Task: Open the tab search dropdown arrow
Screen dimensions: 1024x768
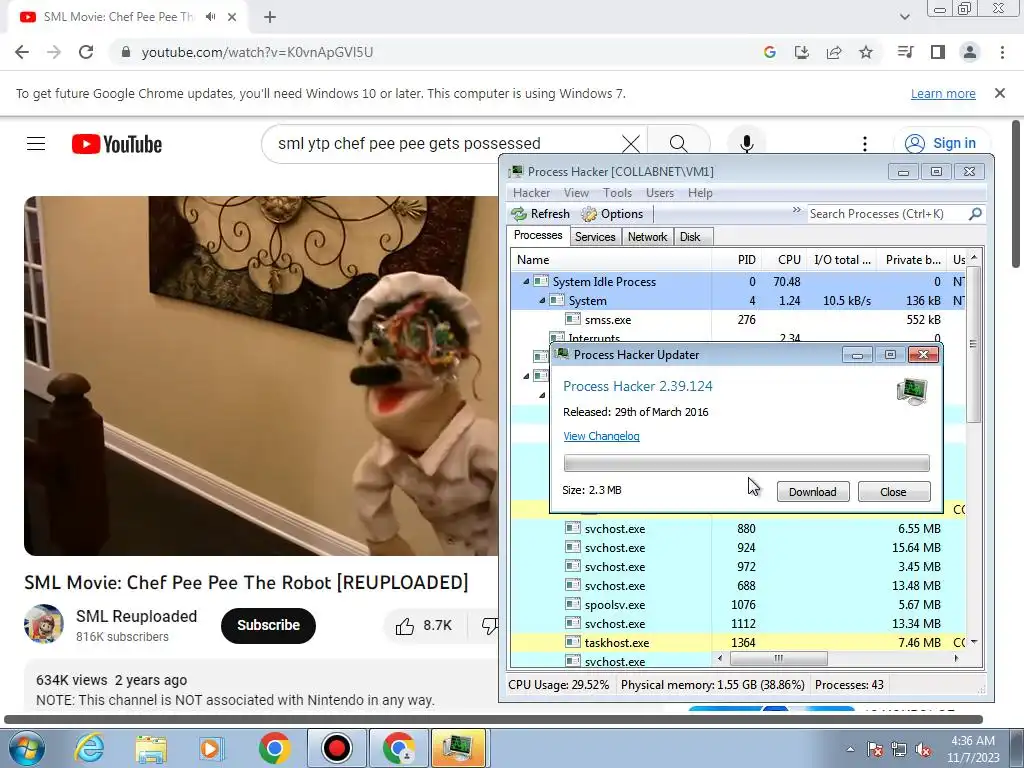Action: click(x=905, y=17)
